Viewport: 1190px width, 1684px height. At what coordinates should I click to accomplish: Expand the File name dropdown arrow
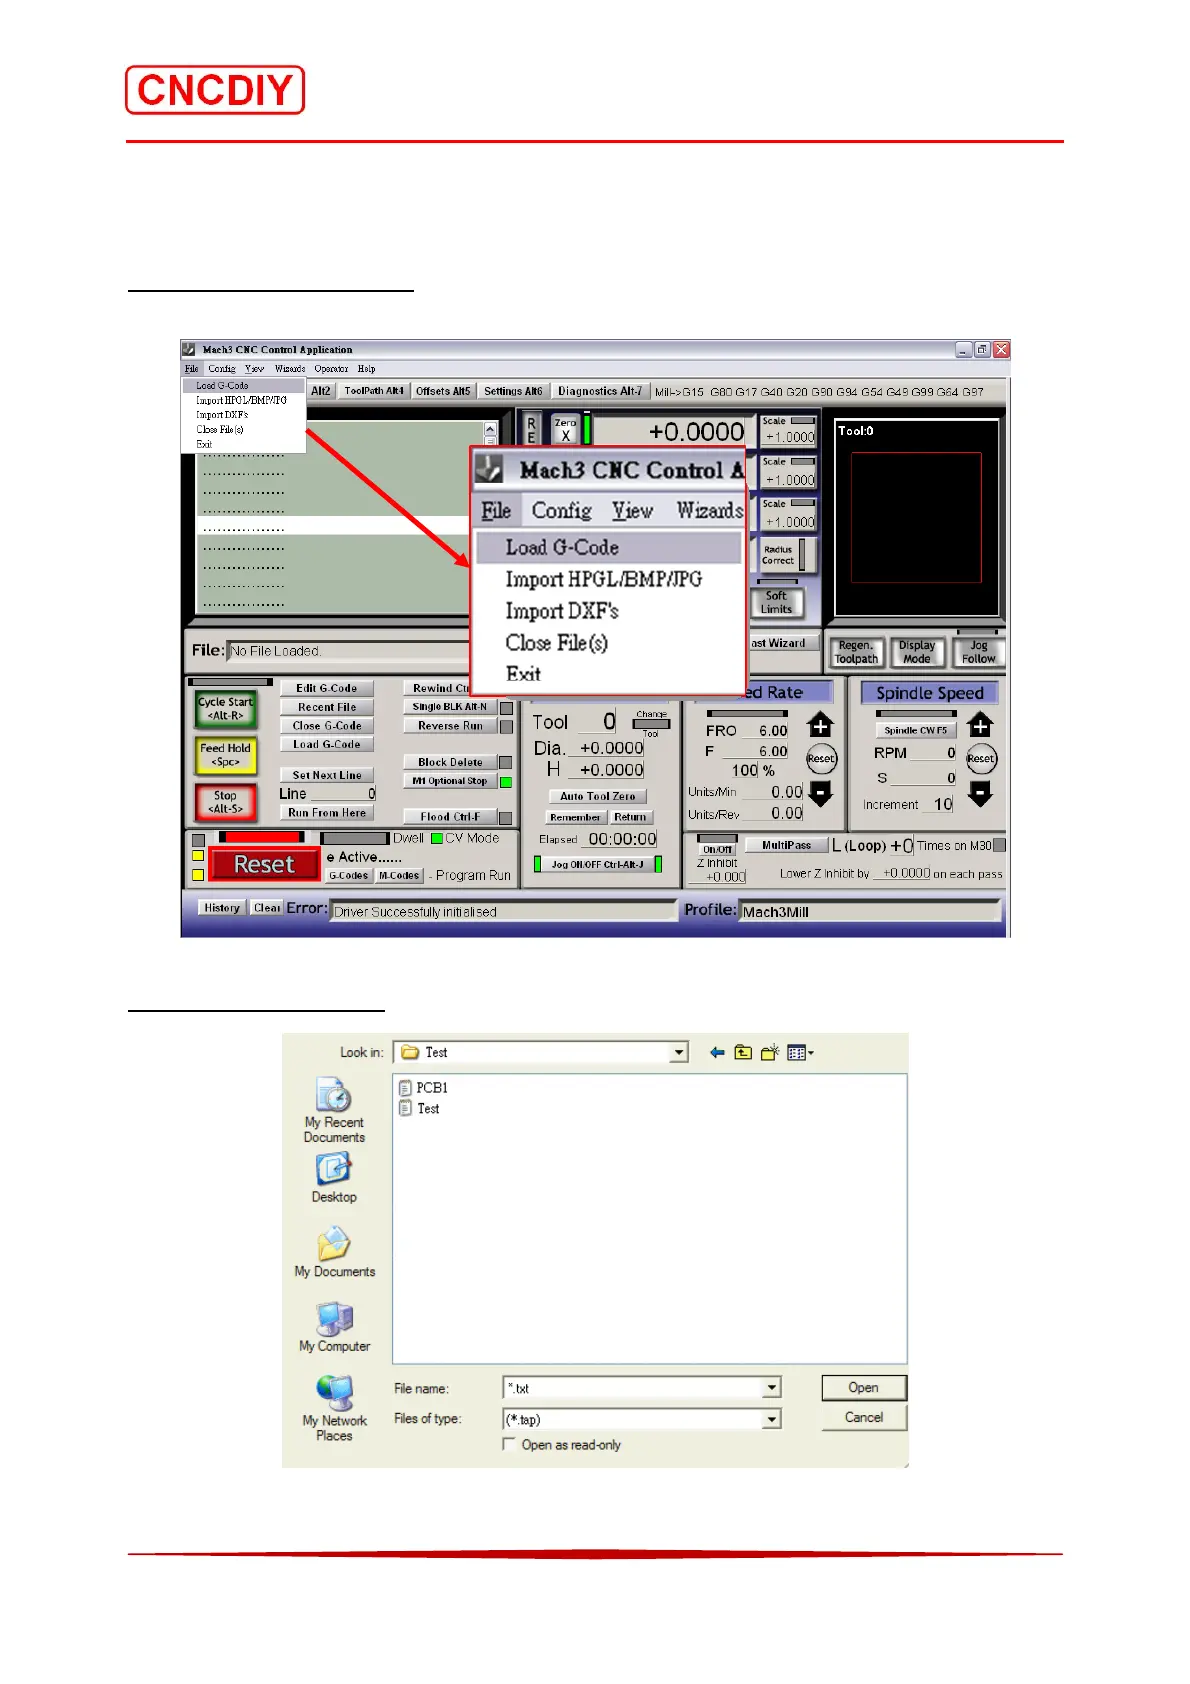click(x=771, y=1388)
